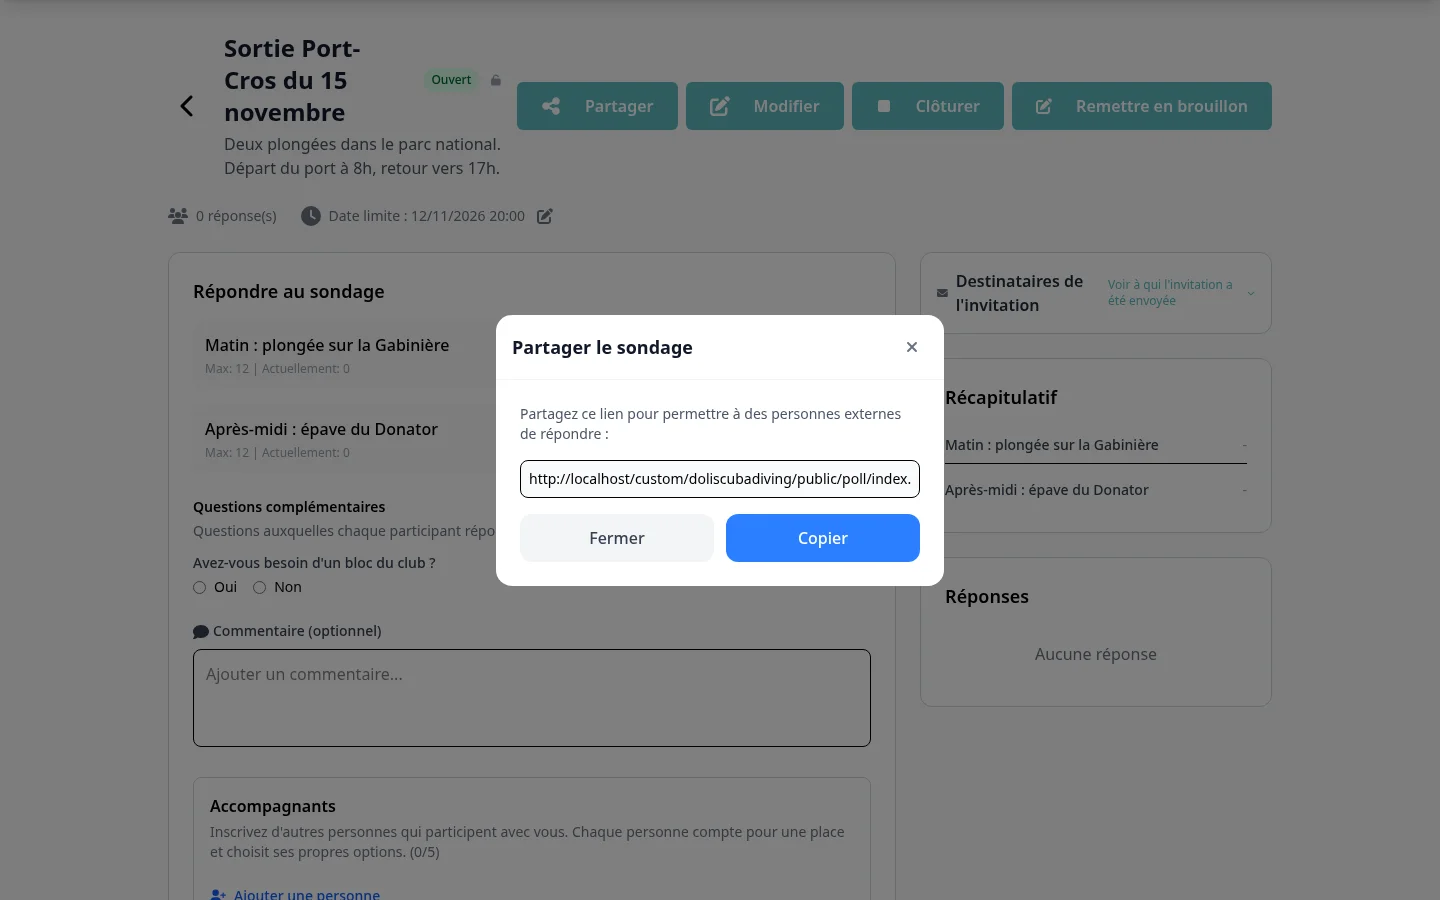The height and width of the screenshot is (900, 1440).
Task: Click the Date limite : 12/11/2026 20:00 text
Action: [x=427, y=216]
